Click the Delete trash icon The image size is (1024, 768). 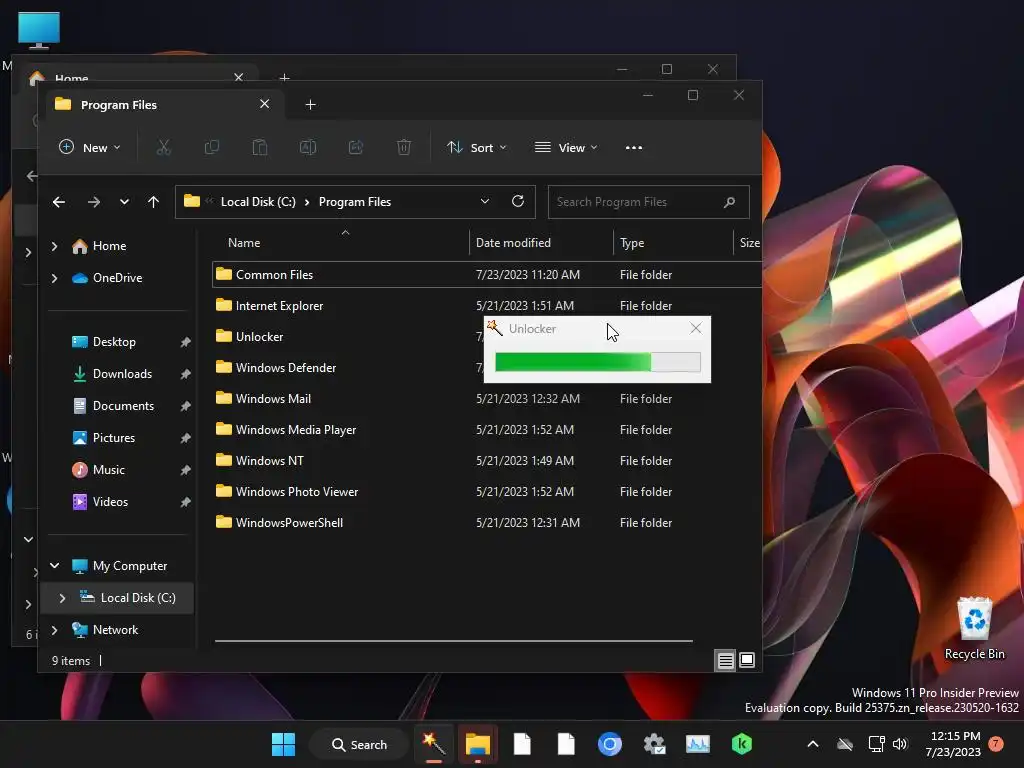click(x=404, y=148)
